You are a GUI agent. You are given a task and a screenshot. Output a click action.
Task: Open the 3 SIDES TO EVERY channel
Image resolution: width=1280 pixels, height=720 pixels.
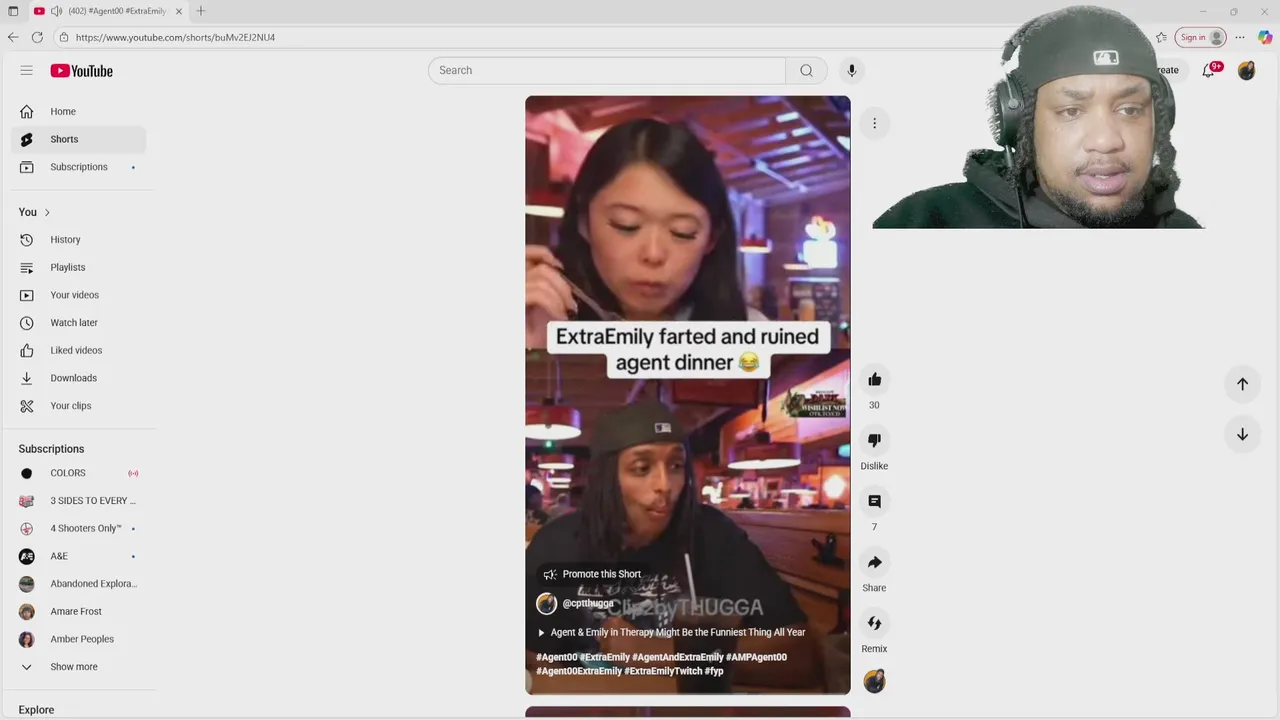(78, 501)
